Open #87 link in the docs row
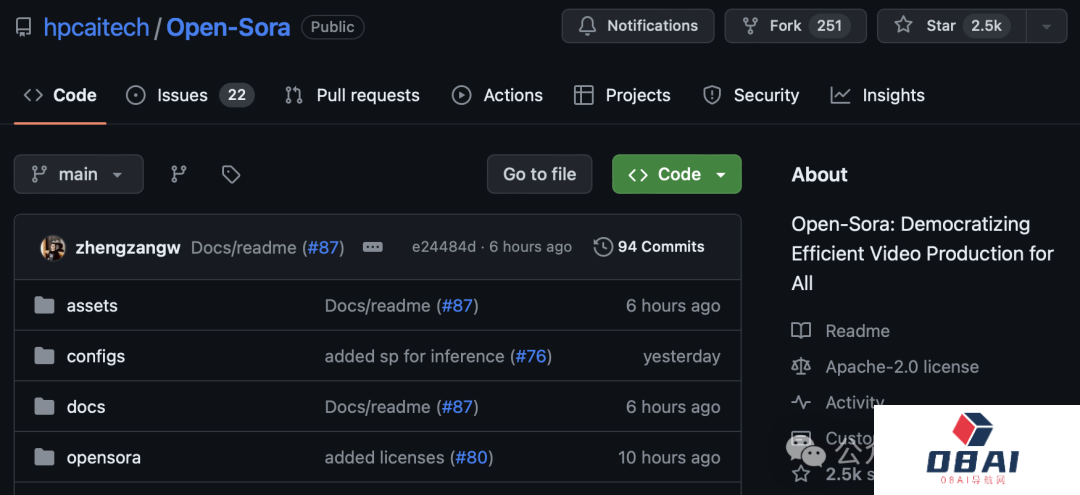The width and height of the screenshot is (1080, 495). [x=457, y=407]
